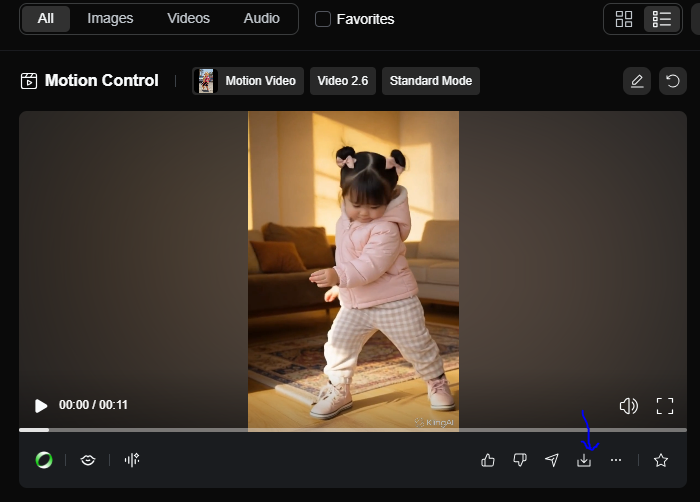
Task: Click the edit pencil icon
Action: (637, 81)
